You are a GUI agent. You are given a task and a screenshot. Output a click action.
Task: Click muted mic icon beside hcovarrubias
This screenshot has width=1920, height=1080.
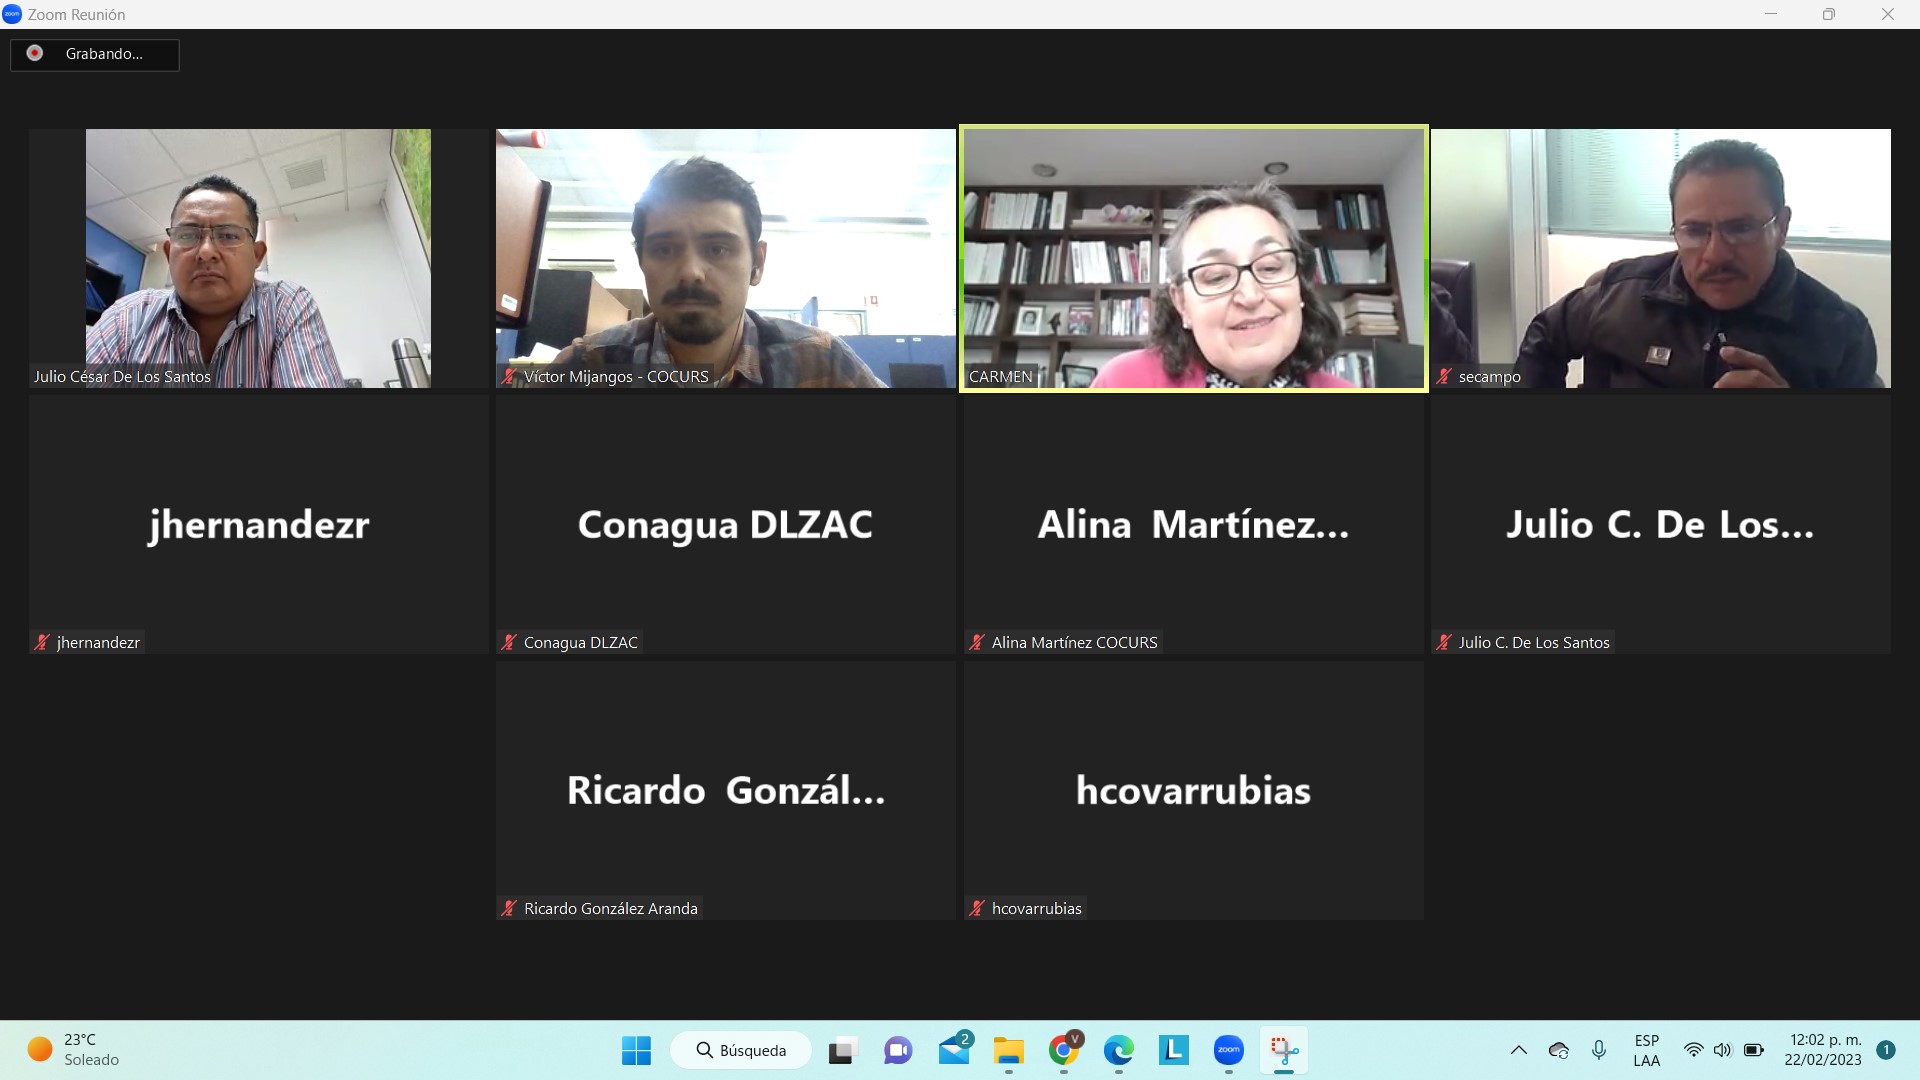pyautogui.click(x=977, y=909)
